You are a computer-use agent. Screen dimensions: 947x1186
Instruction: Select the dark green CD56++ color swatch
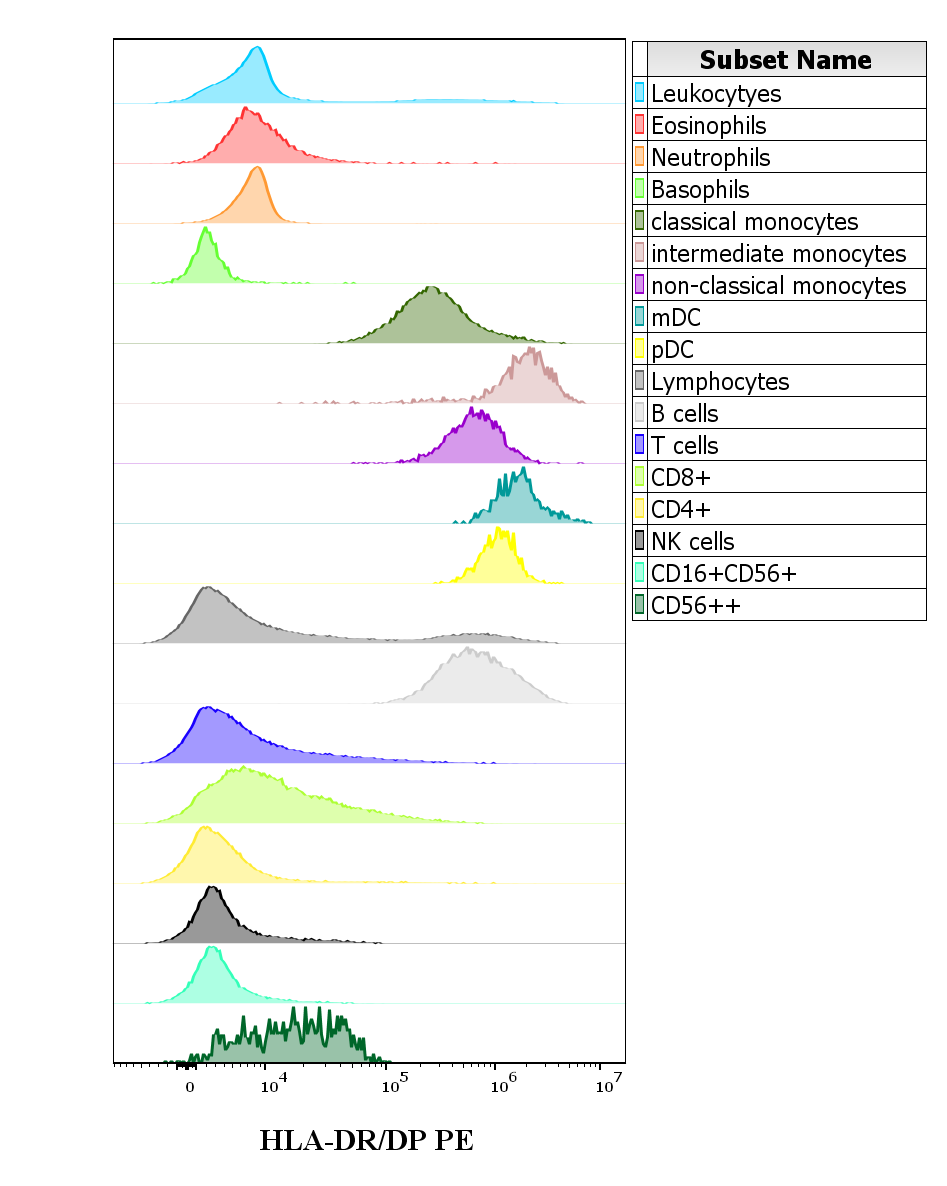[640, 606]
